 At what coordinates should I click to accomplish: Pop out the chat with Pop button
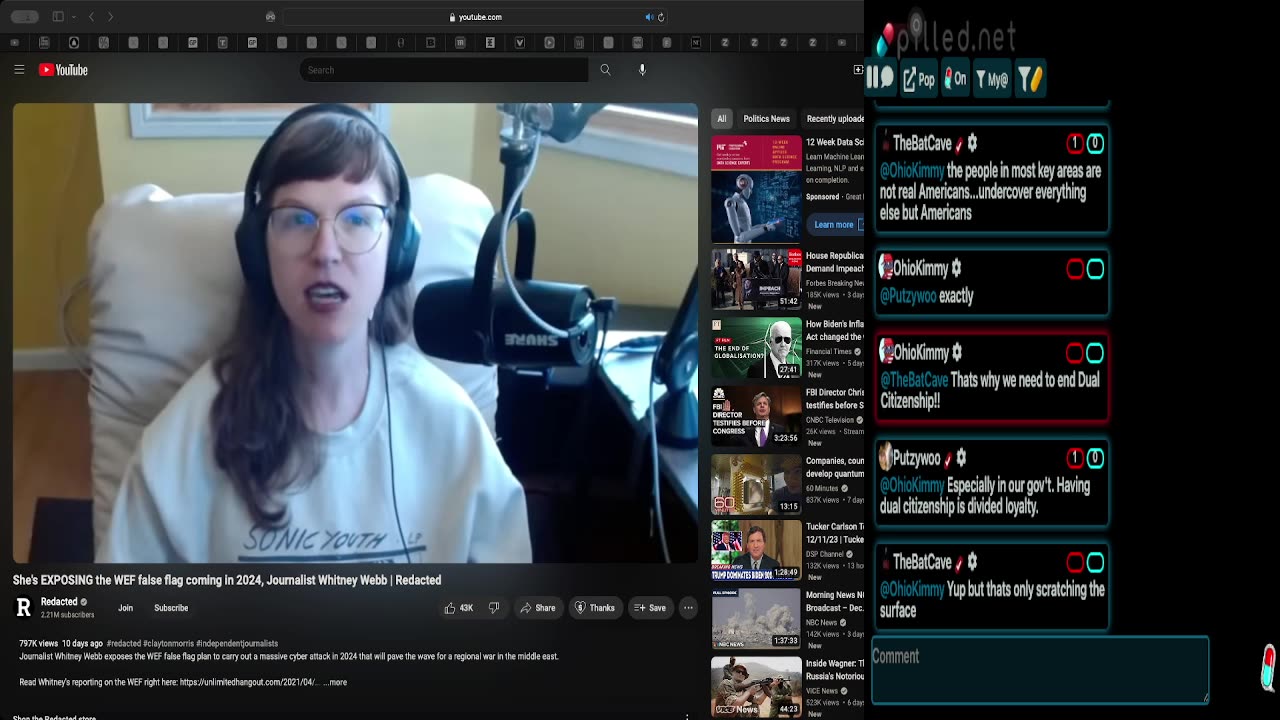click(919, 79)
